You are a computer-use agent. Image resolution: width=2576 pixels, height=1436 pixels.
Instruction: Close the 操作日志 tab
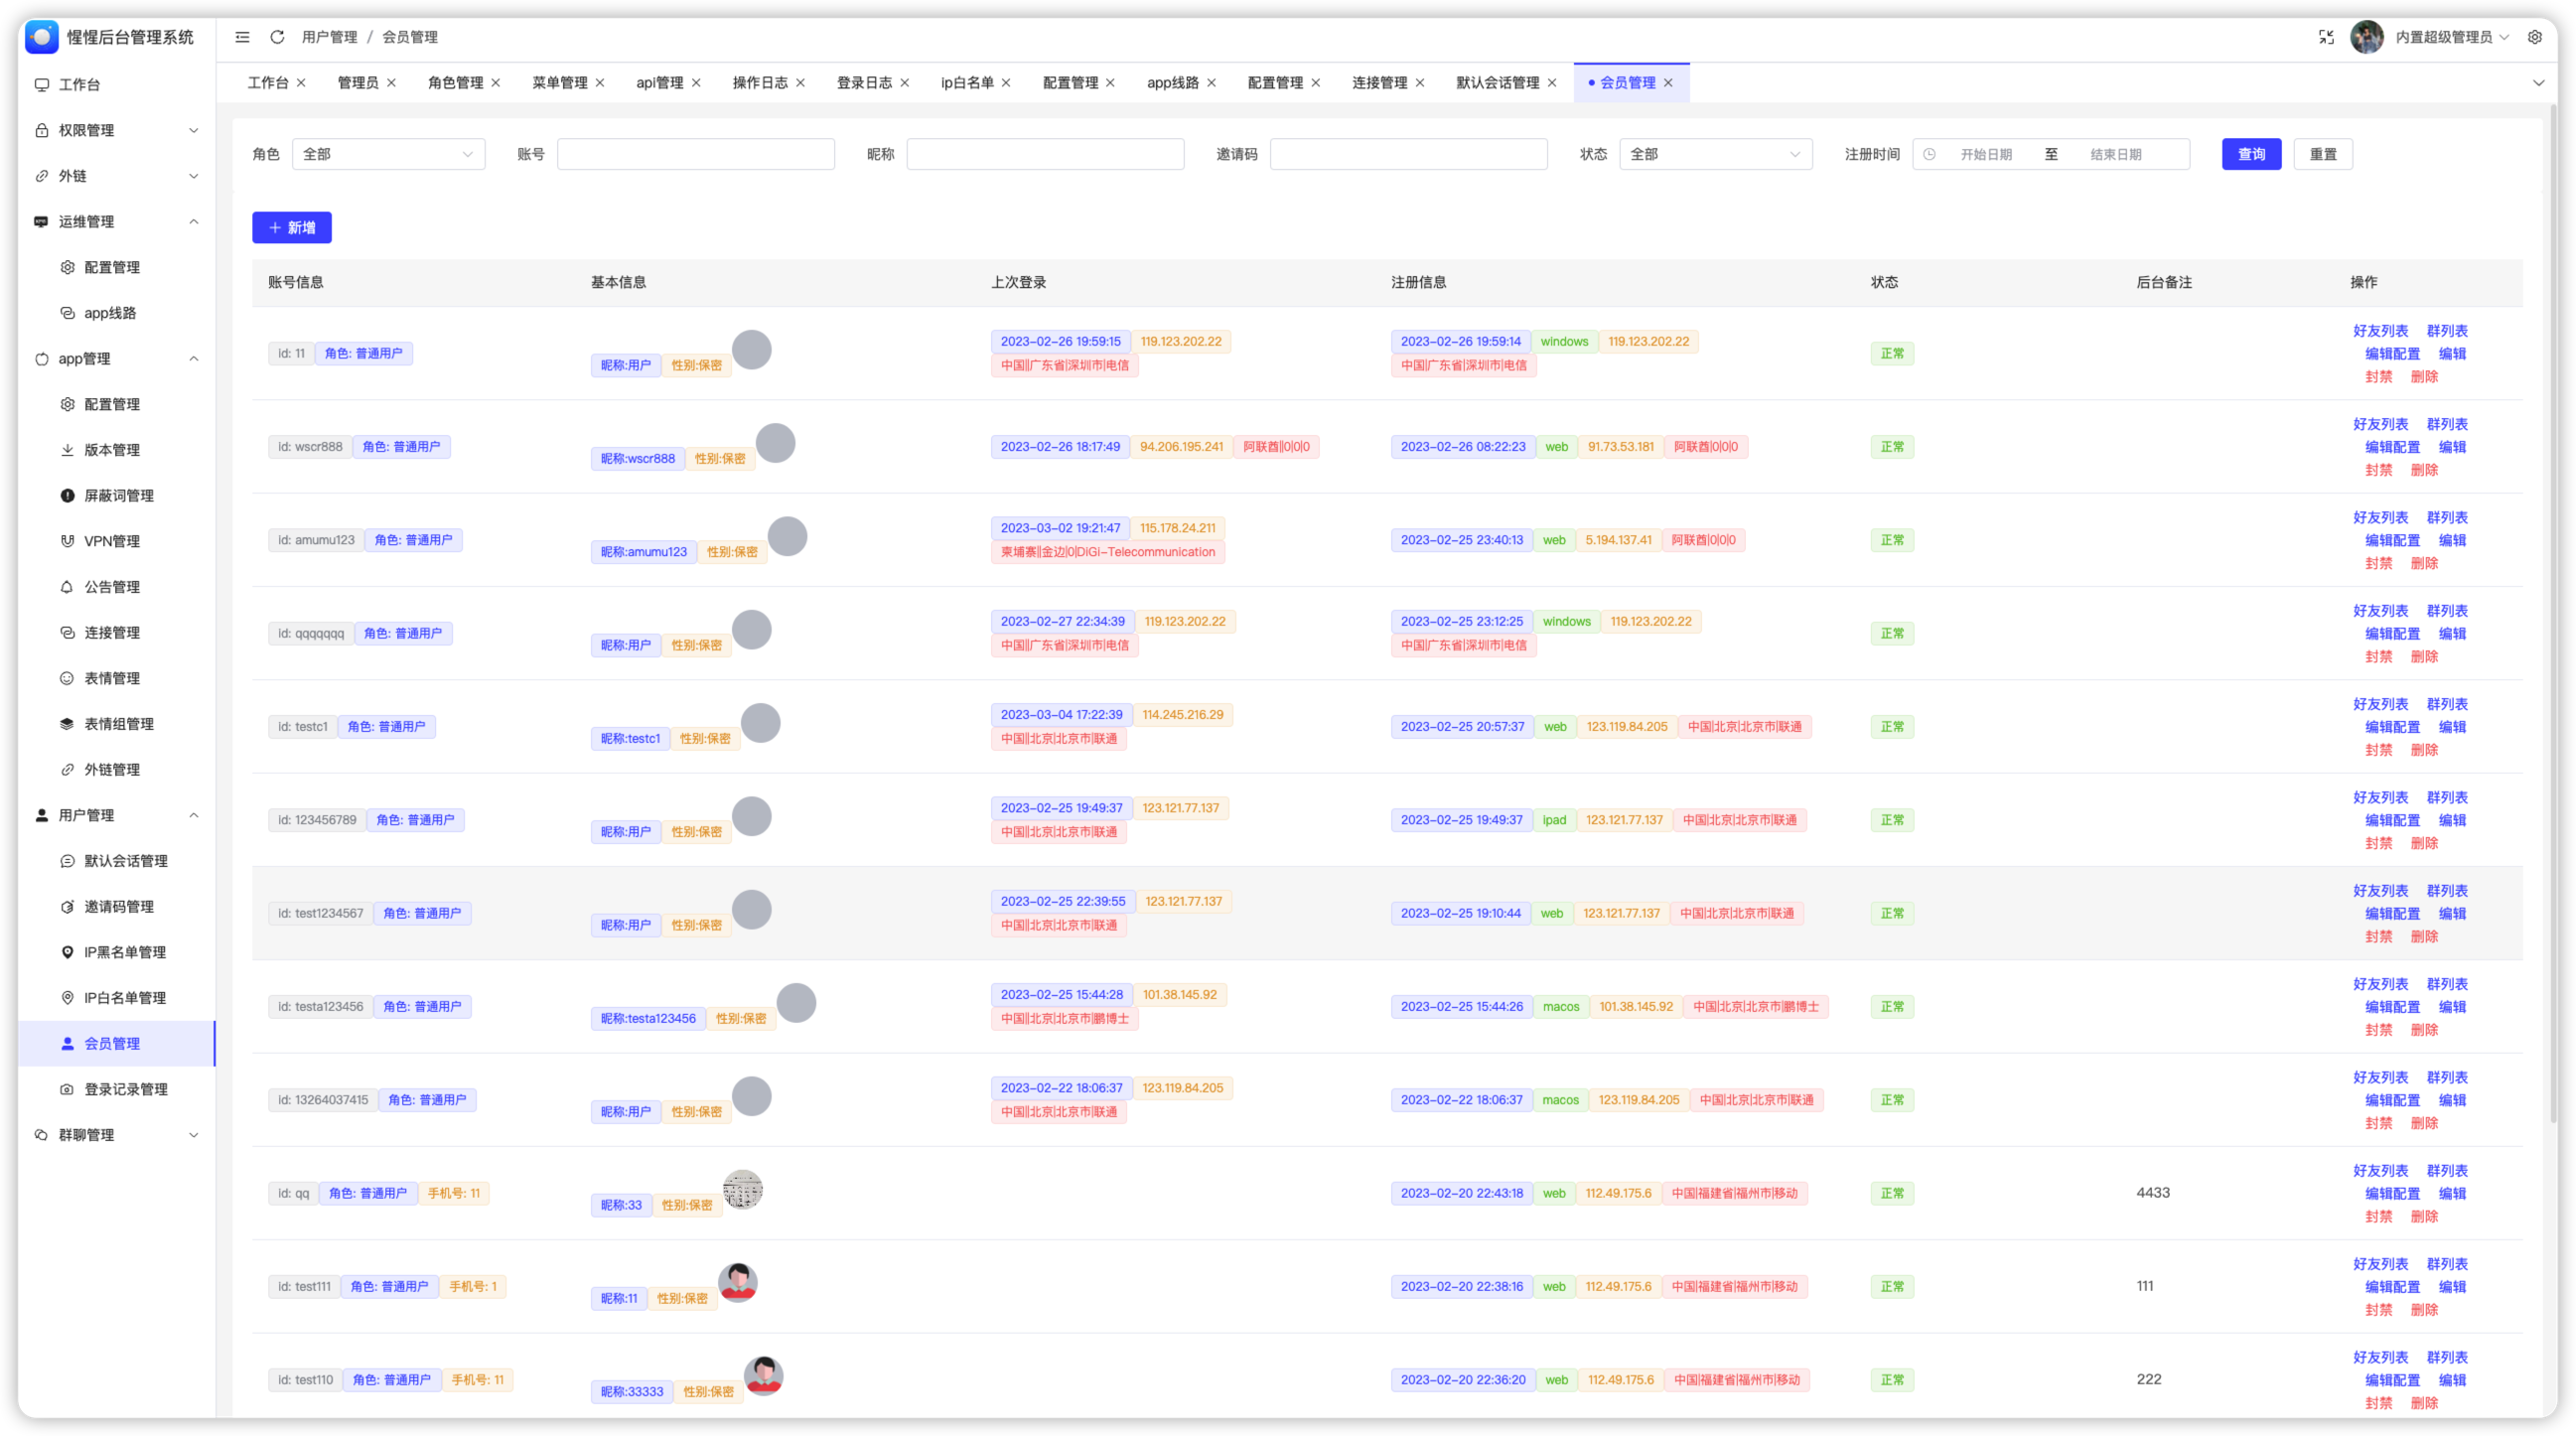800,83
